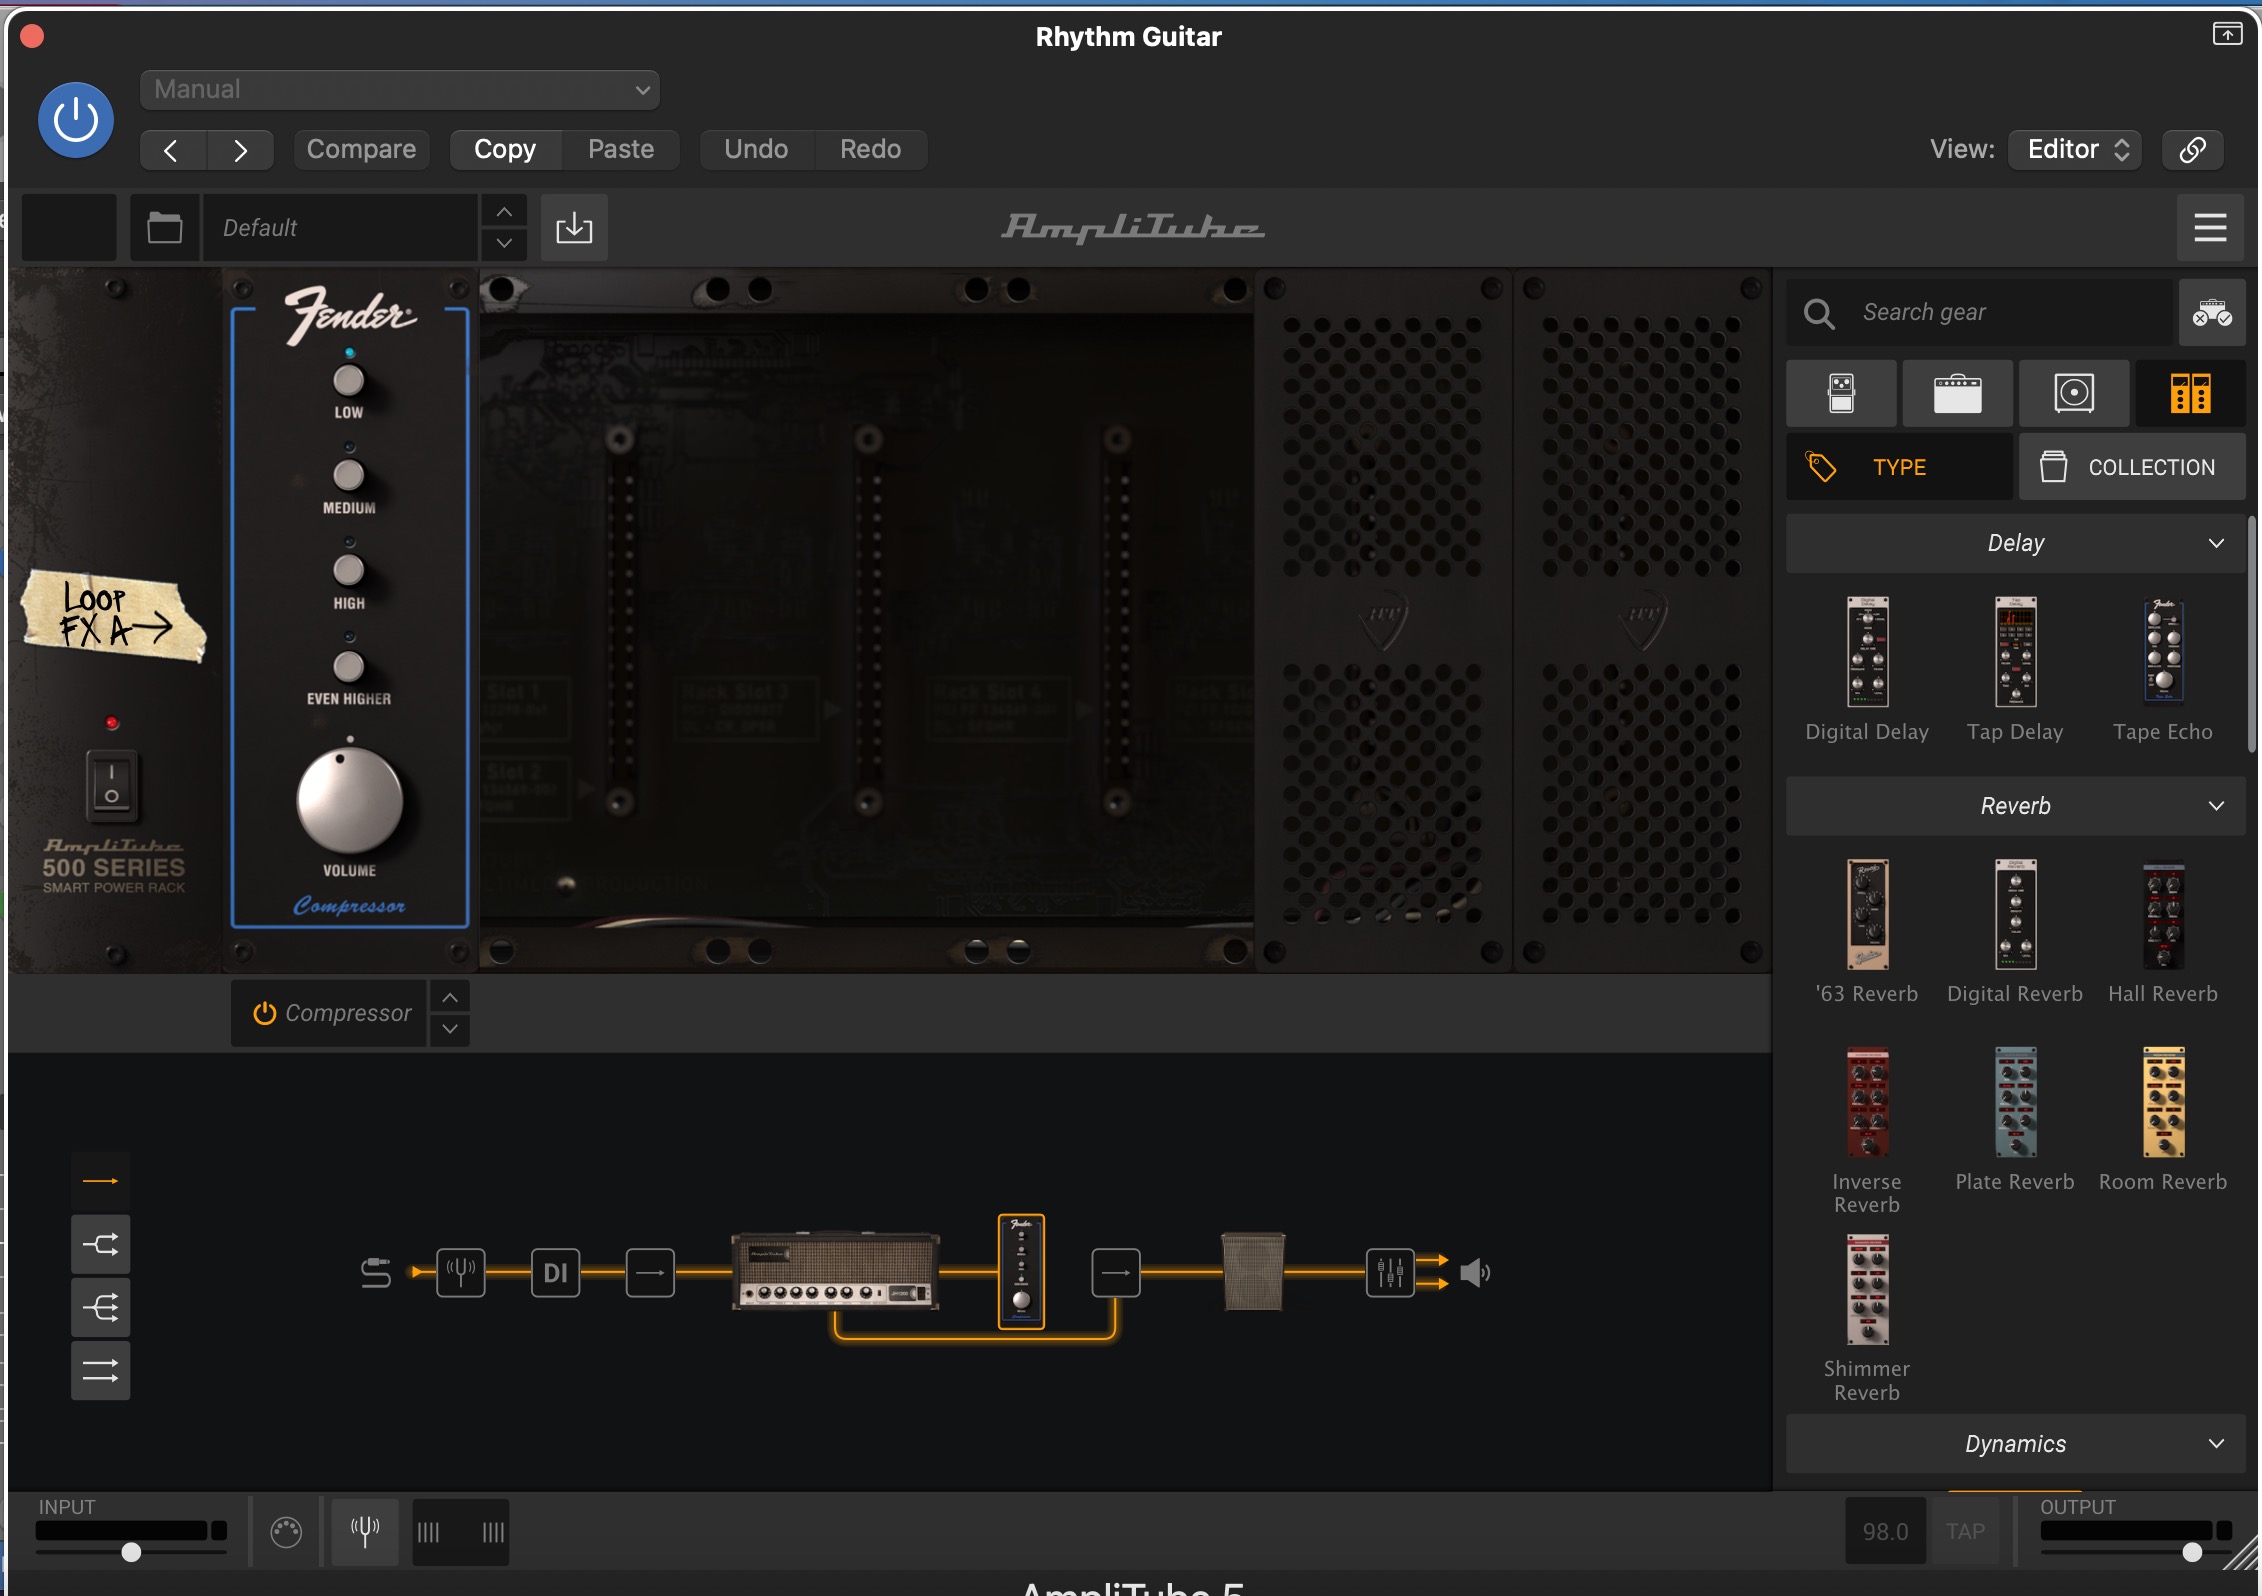
Task: Select the Shimmer Reverb rack unit
Action: (1867, 1290)
